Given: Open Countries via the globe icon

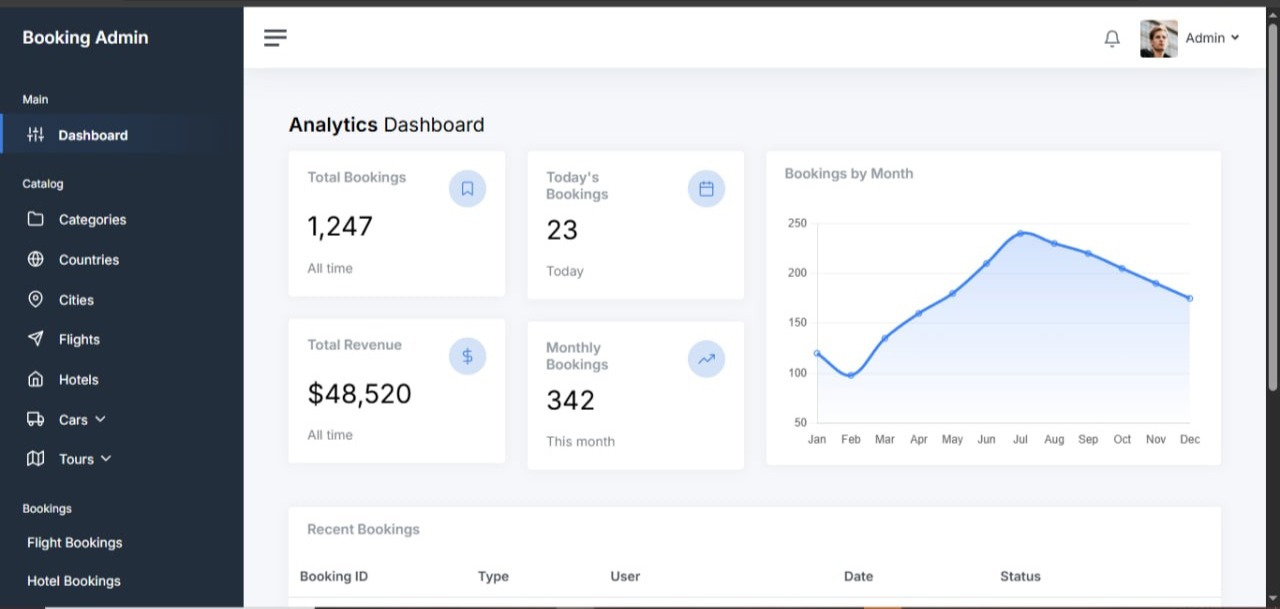Looking at the screenshot, I should (35, 259).
